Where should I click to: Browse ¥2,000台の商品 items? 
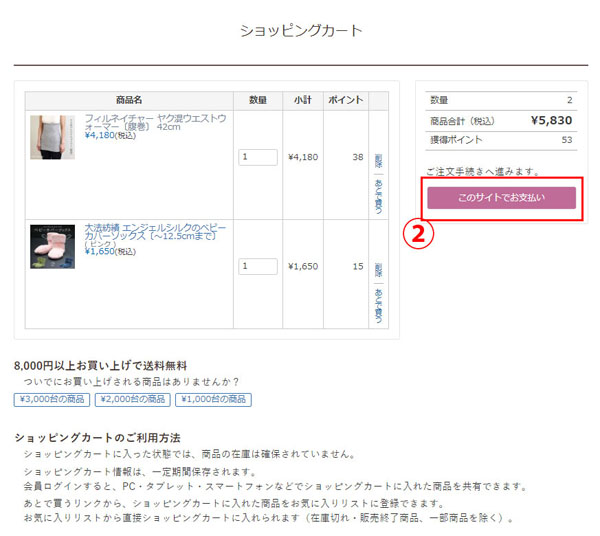132,400
